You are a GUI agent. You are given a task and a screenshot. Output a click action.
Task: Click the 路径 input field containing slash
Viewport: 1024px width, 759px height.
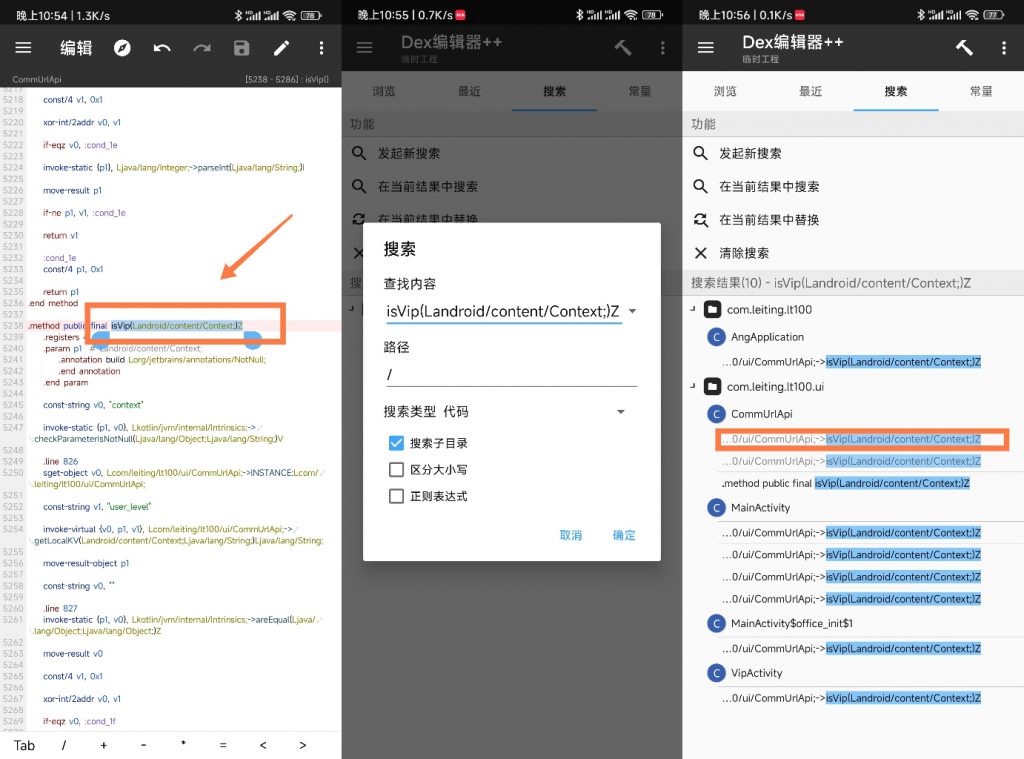(510, 374)
